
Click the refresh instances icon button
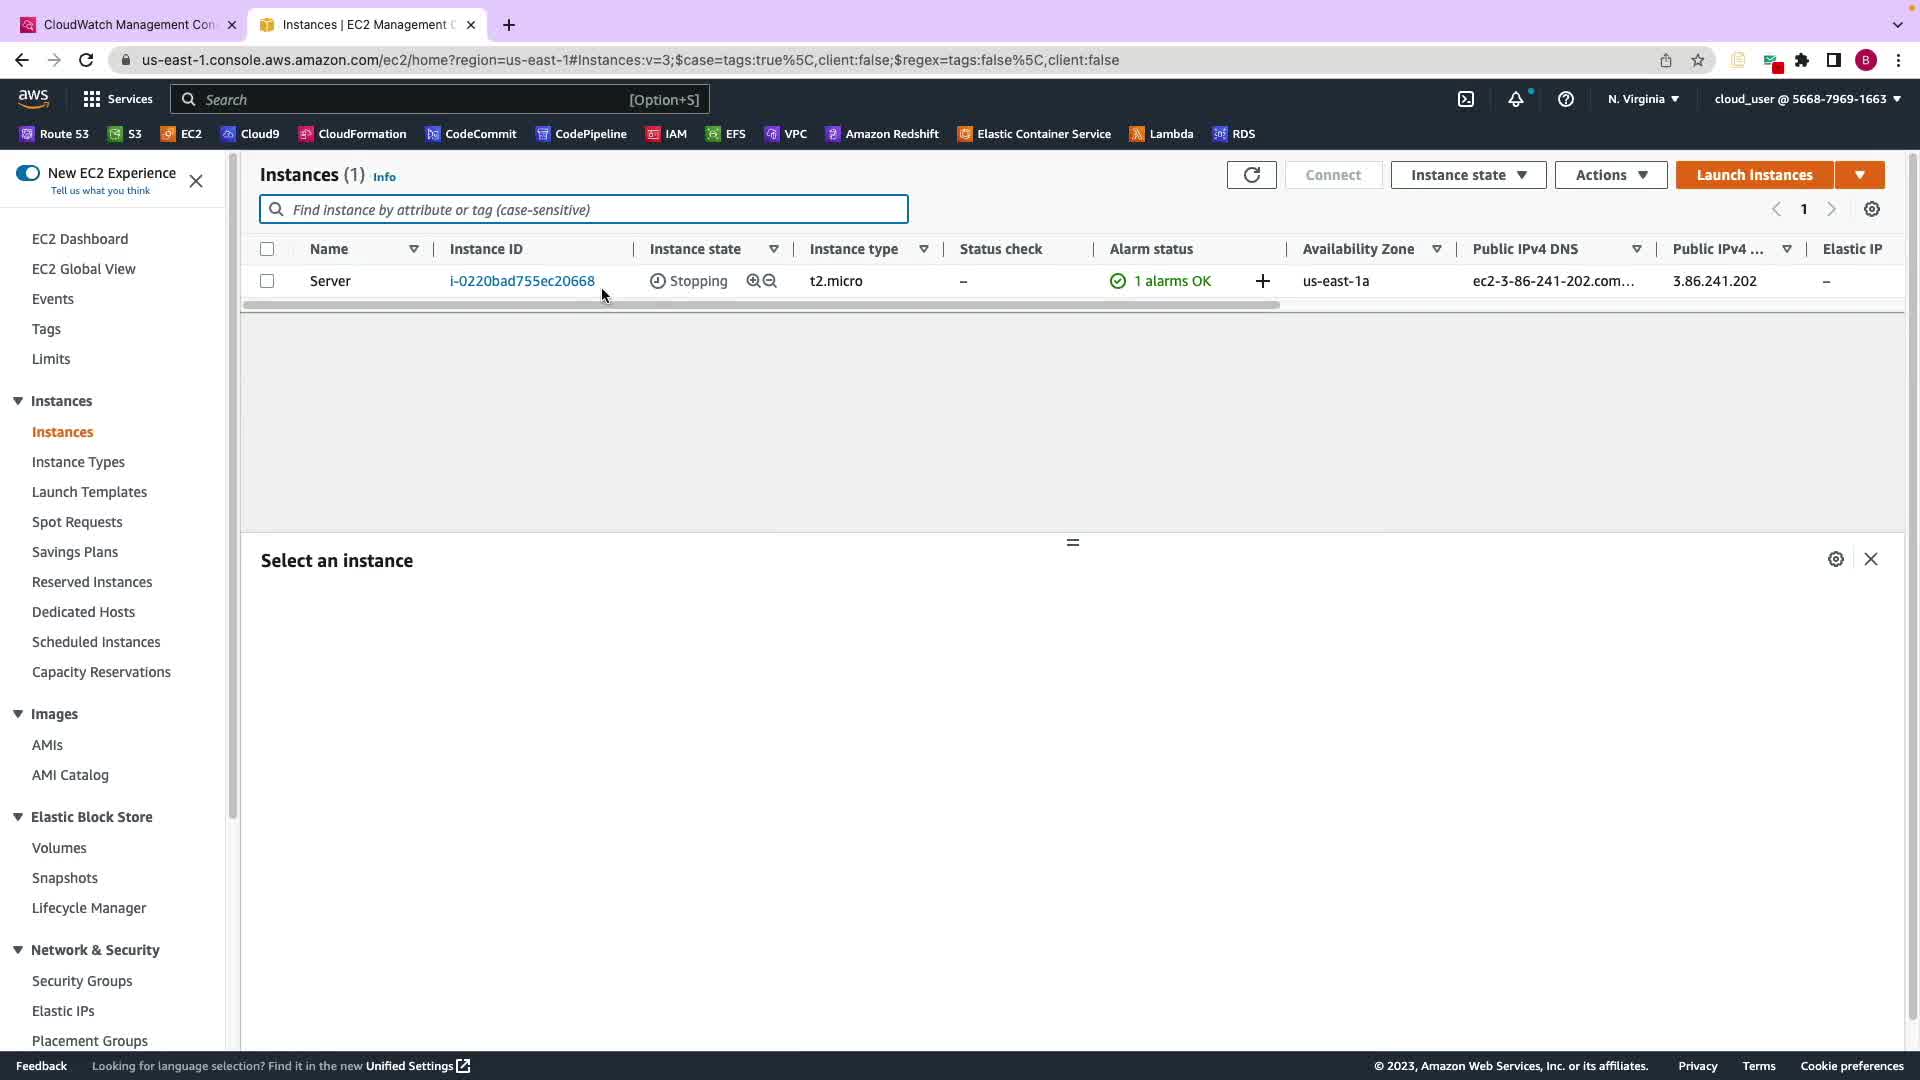(x=1251, y=175)
